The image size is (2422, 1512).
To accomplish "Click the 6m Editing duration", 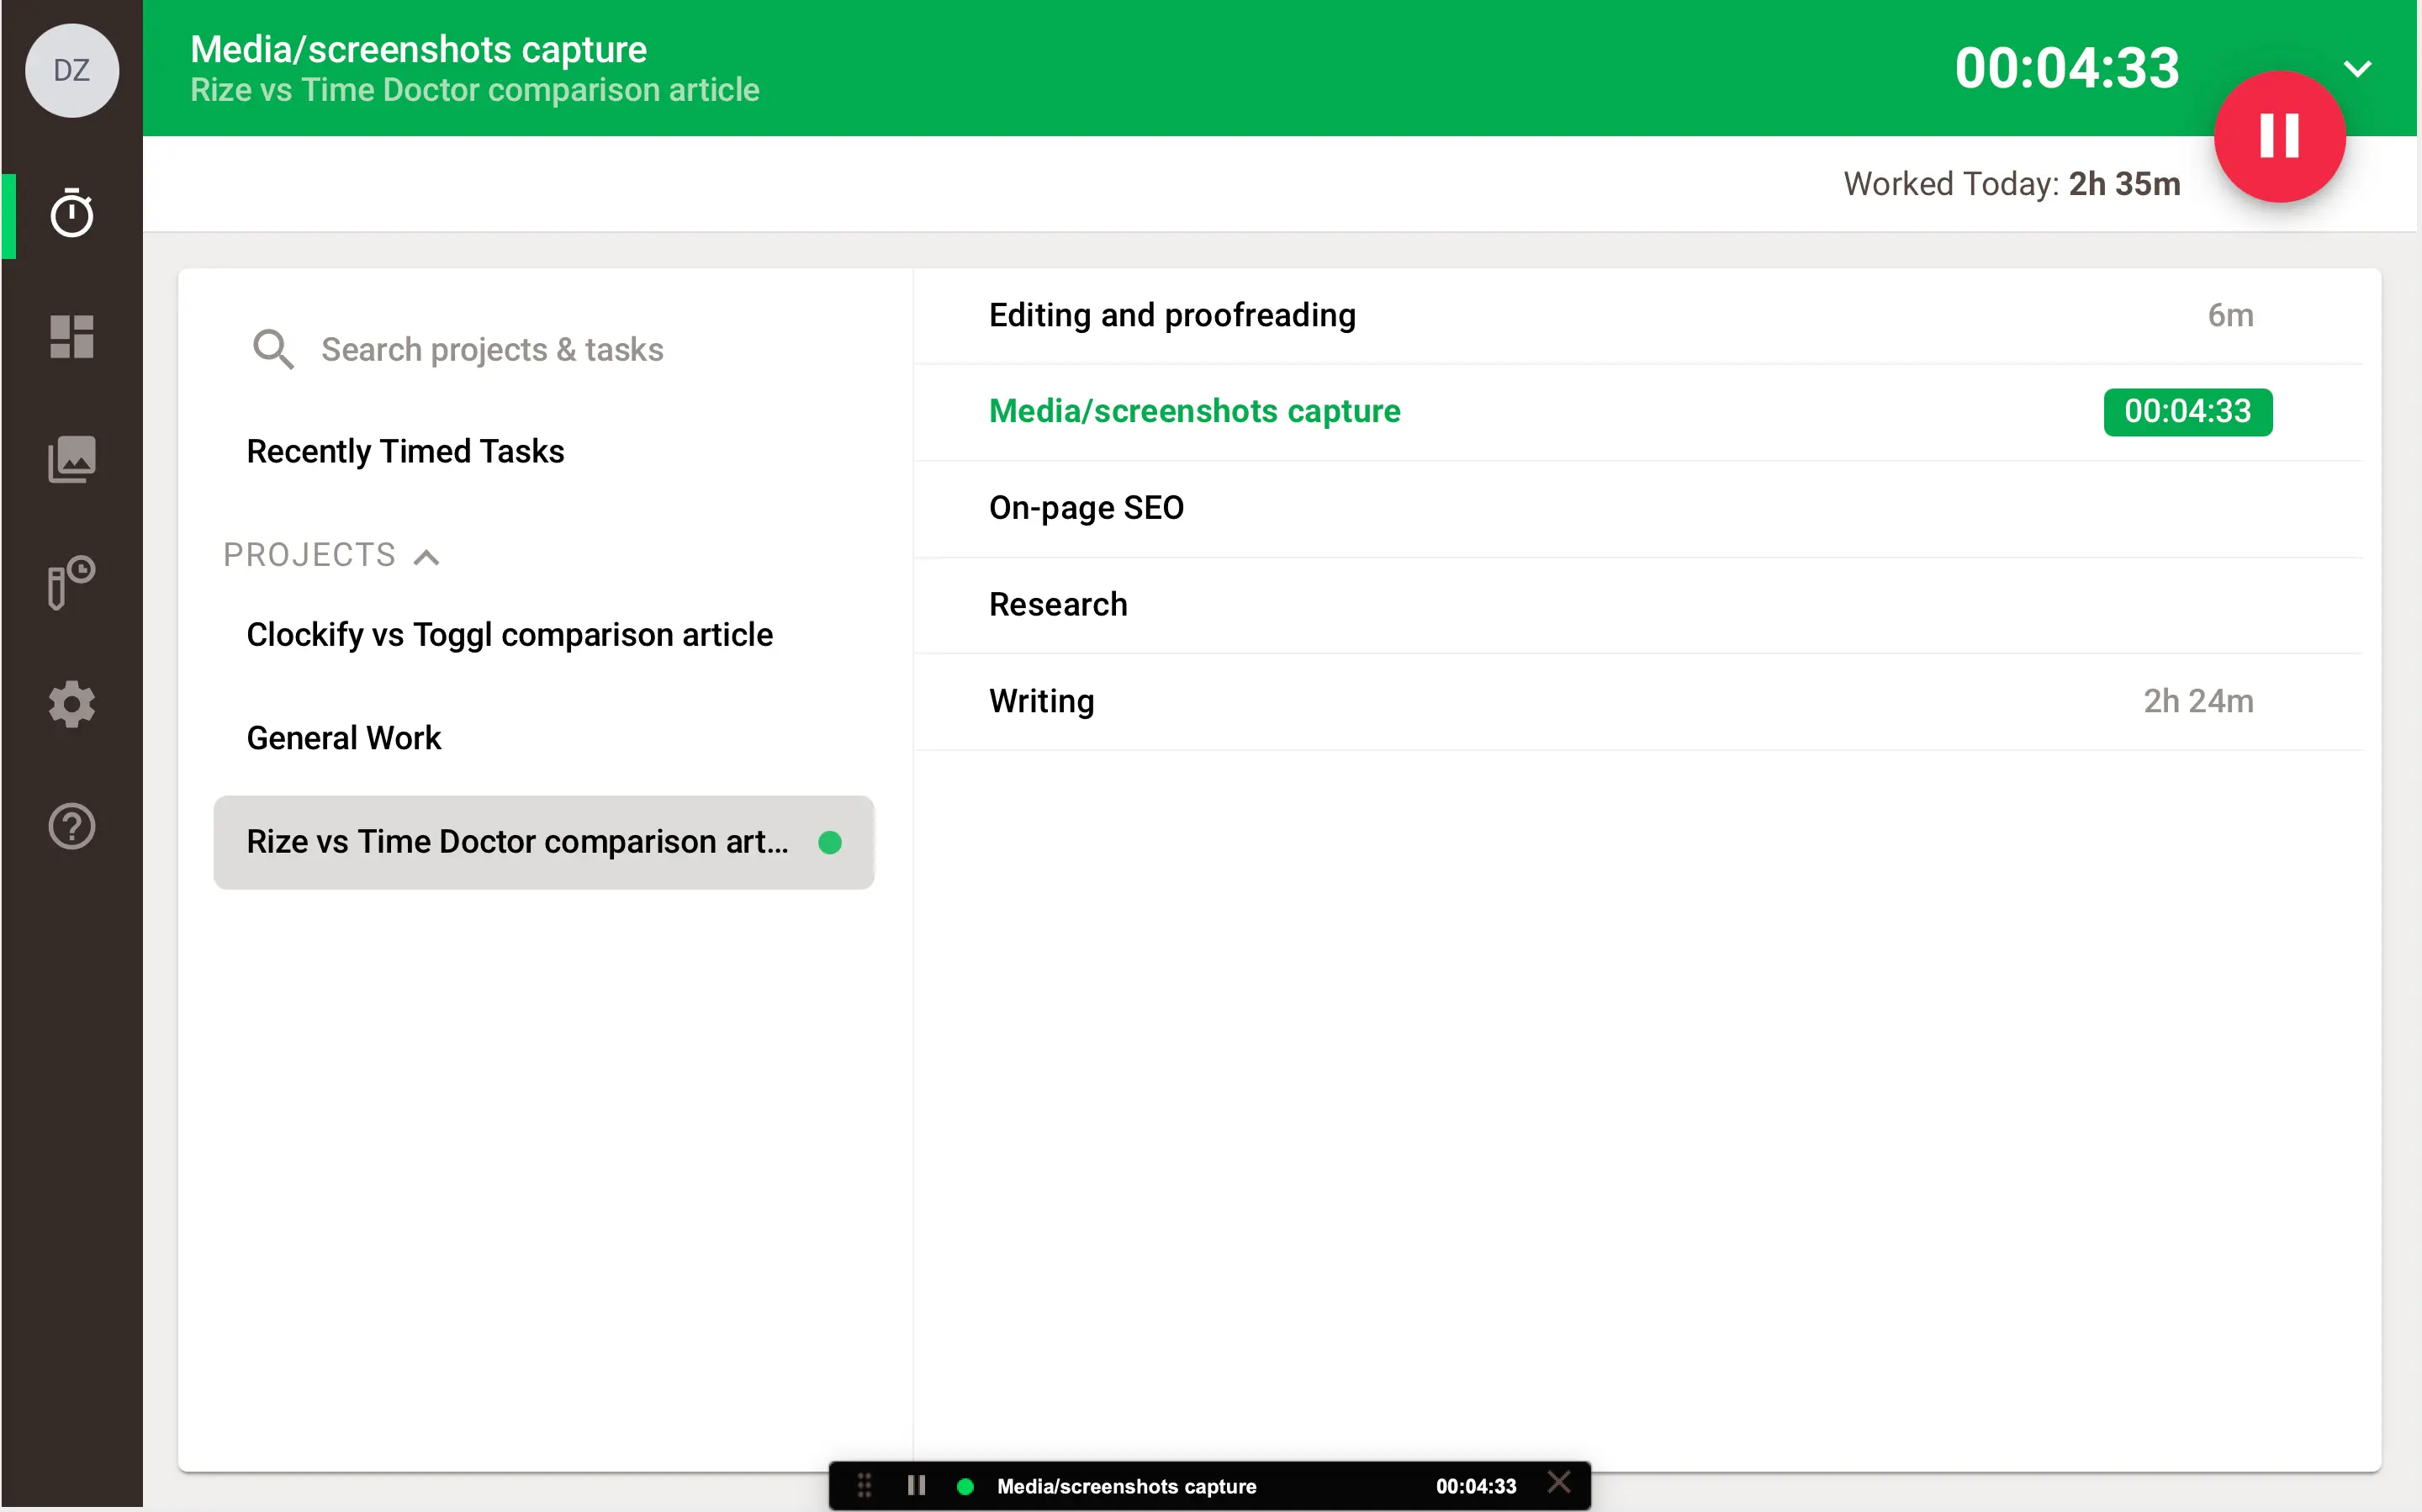I will [2229, 316].
